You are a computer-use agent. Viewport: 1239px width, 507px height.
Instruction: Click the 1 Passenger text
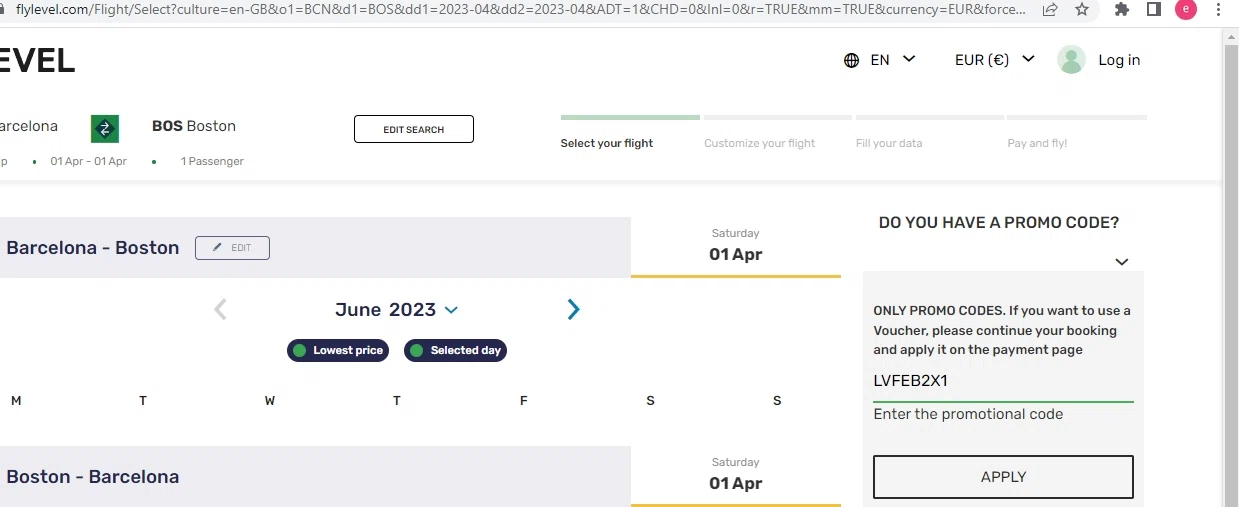pyautogui.click(x=212, y=161)
